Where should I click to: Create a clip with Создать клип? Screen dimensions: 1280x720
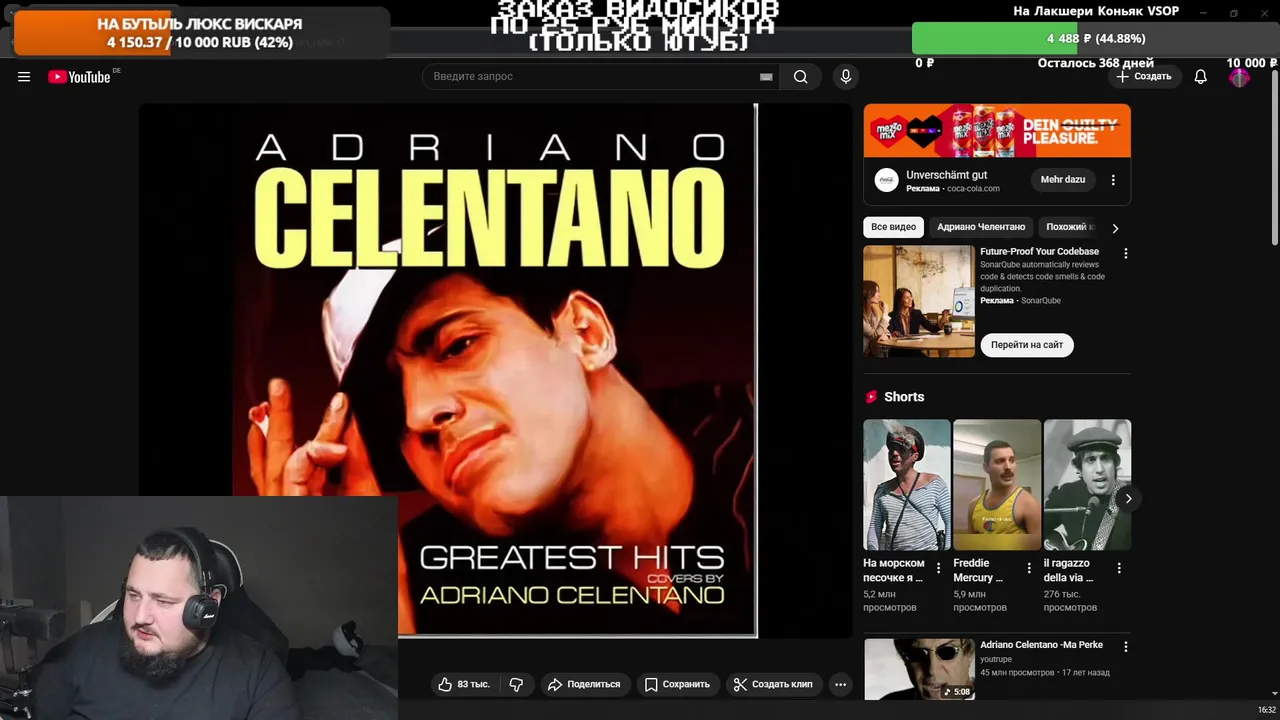coord(773,684)
